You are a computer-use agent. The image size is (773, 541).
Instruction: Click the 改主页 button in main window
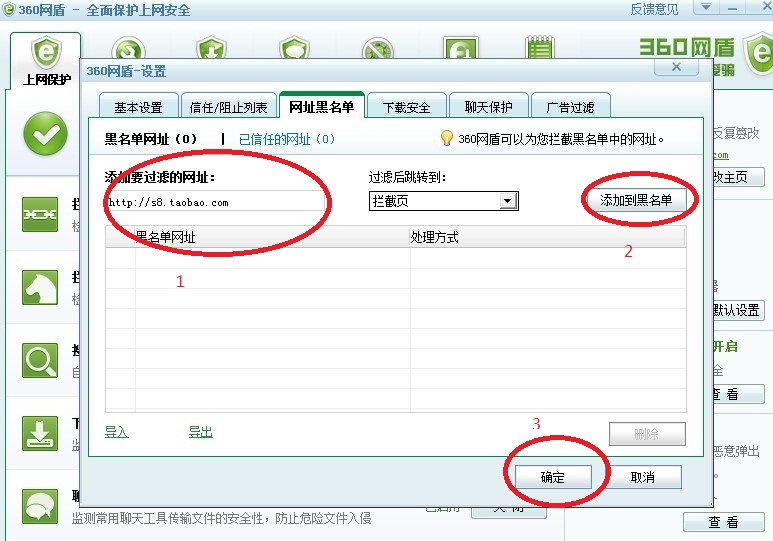[737, 177]
